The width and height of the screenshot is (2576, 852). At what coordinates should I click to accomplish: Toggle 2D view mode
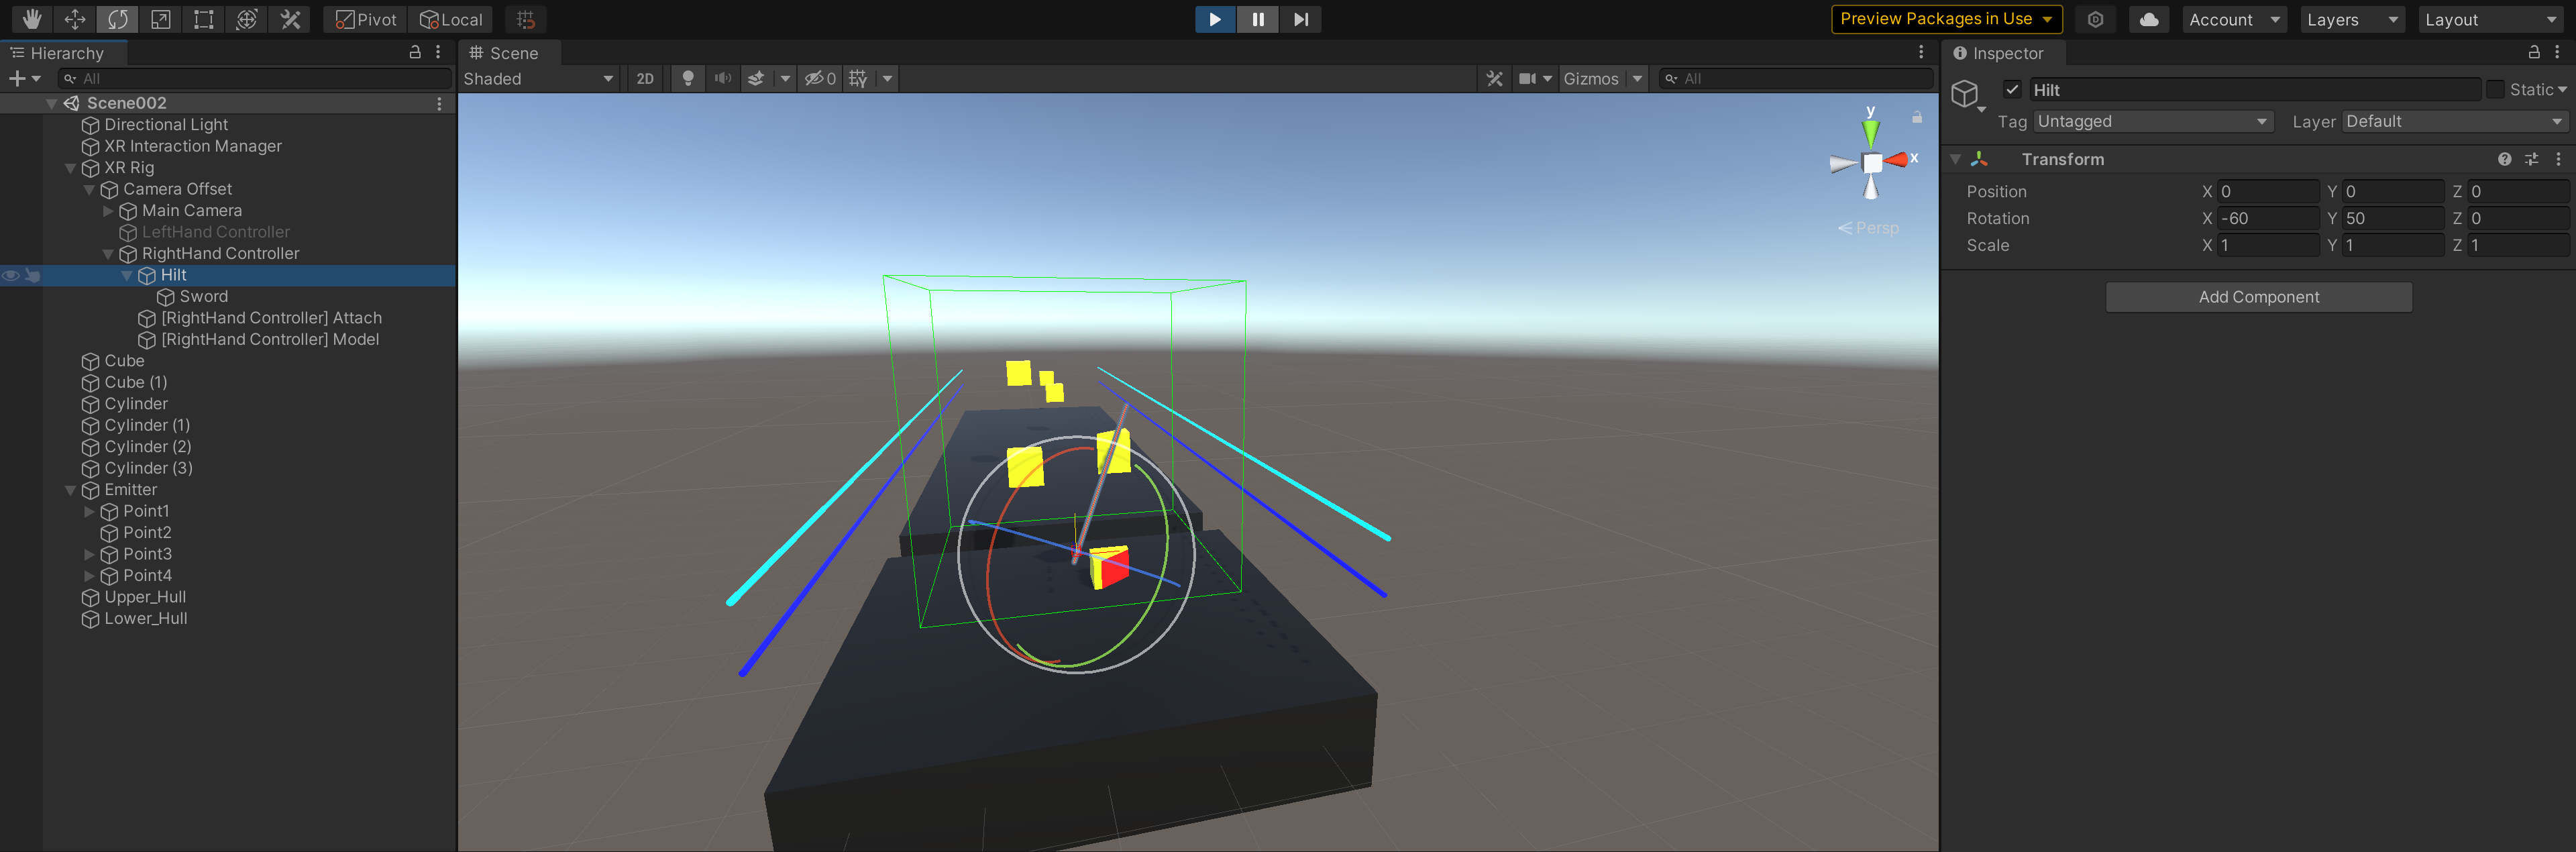tap(645, 78)
